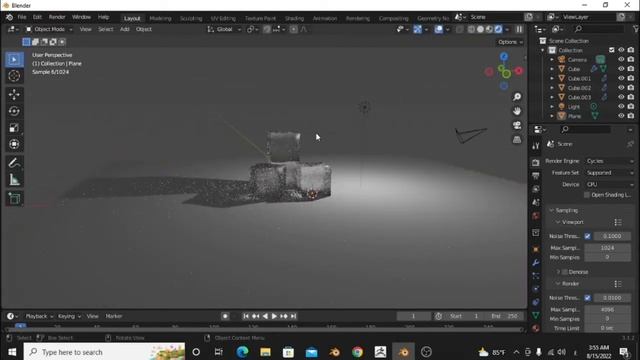Enable viewport Denoise checkbox
640x360 pixels.
click(565, 272)
